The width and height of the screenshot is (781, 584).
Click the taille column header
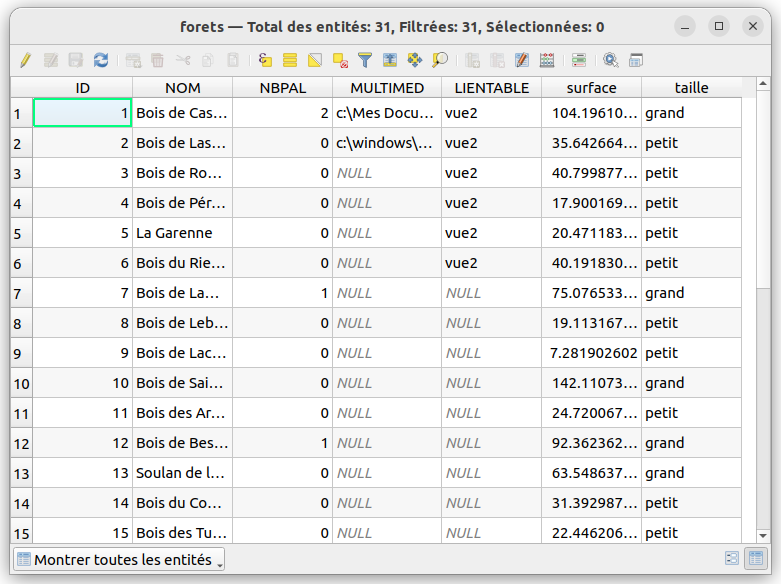pos(691,88)
